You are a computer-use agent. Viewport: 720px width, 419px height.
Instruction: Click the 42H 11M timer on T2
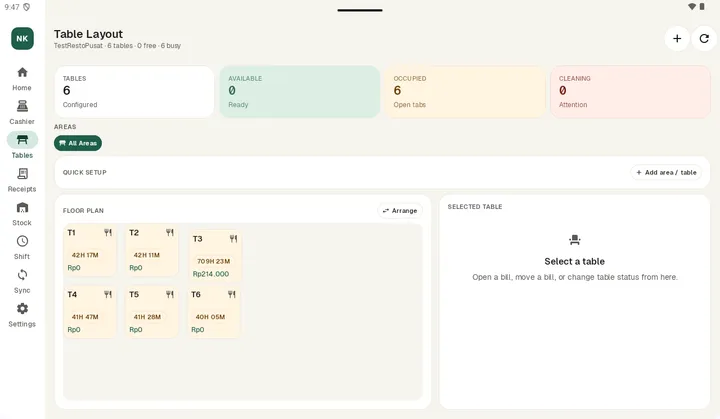pyautogui.click(x=147, y=255)
